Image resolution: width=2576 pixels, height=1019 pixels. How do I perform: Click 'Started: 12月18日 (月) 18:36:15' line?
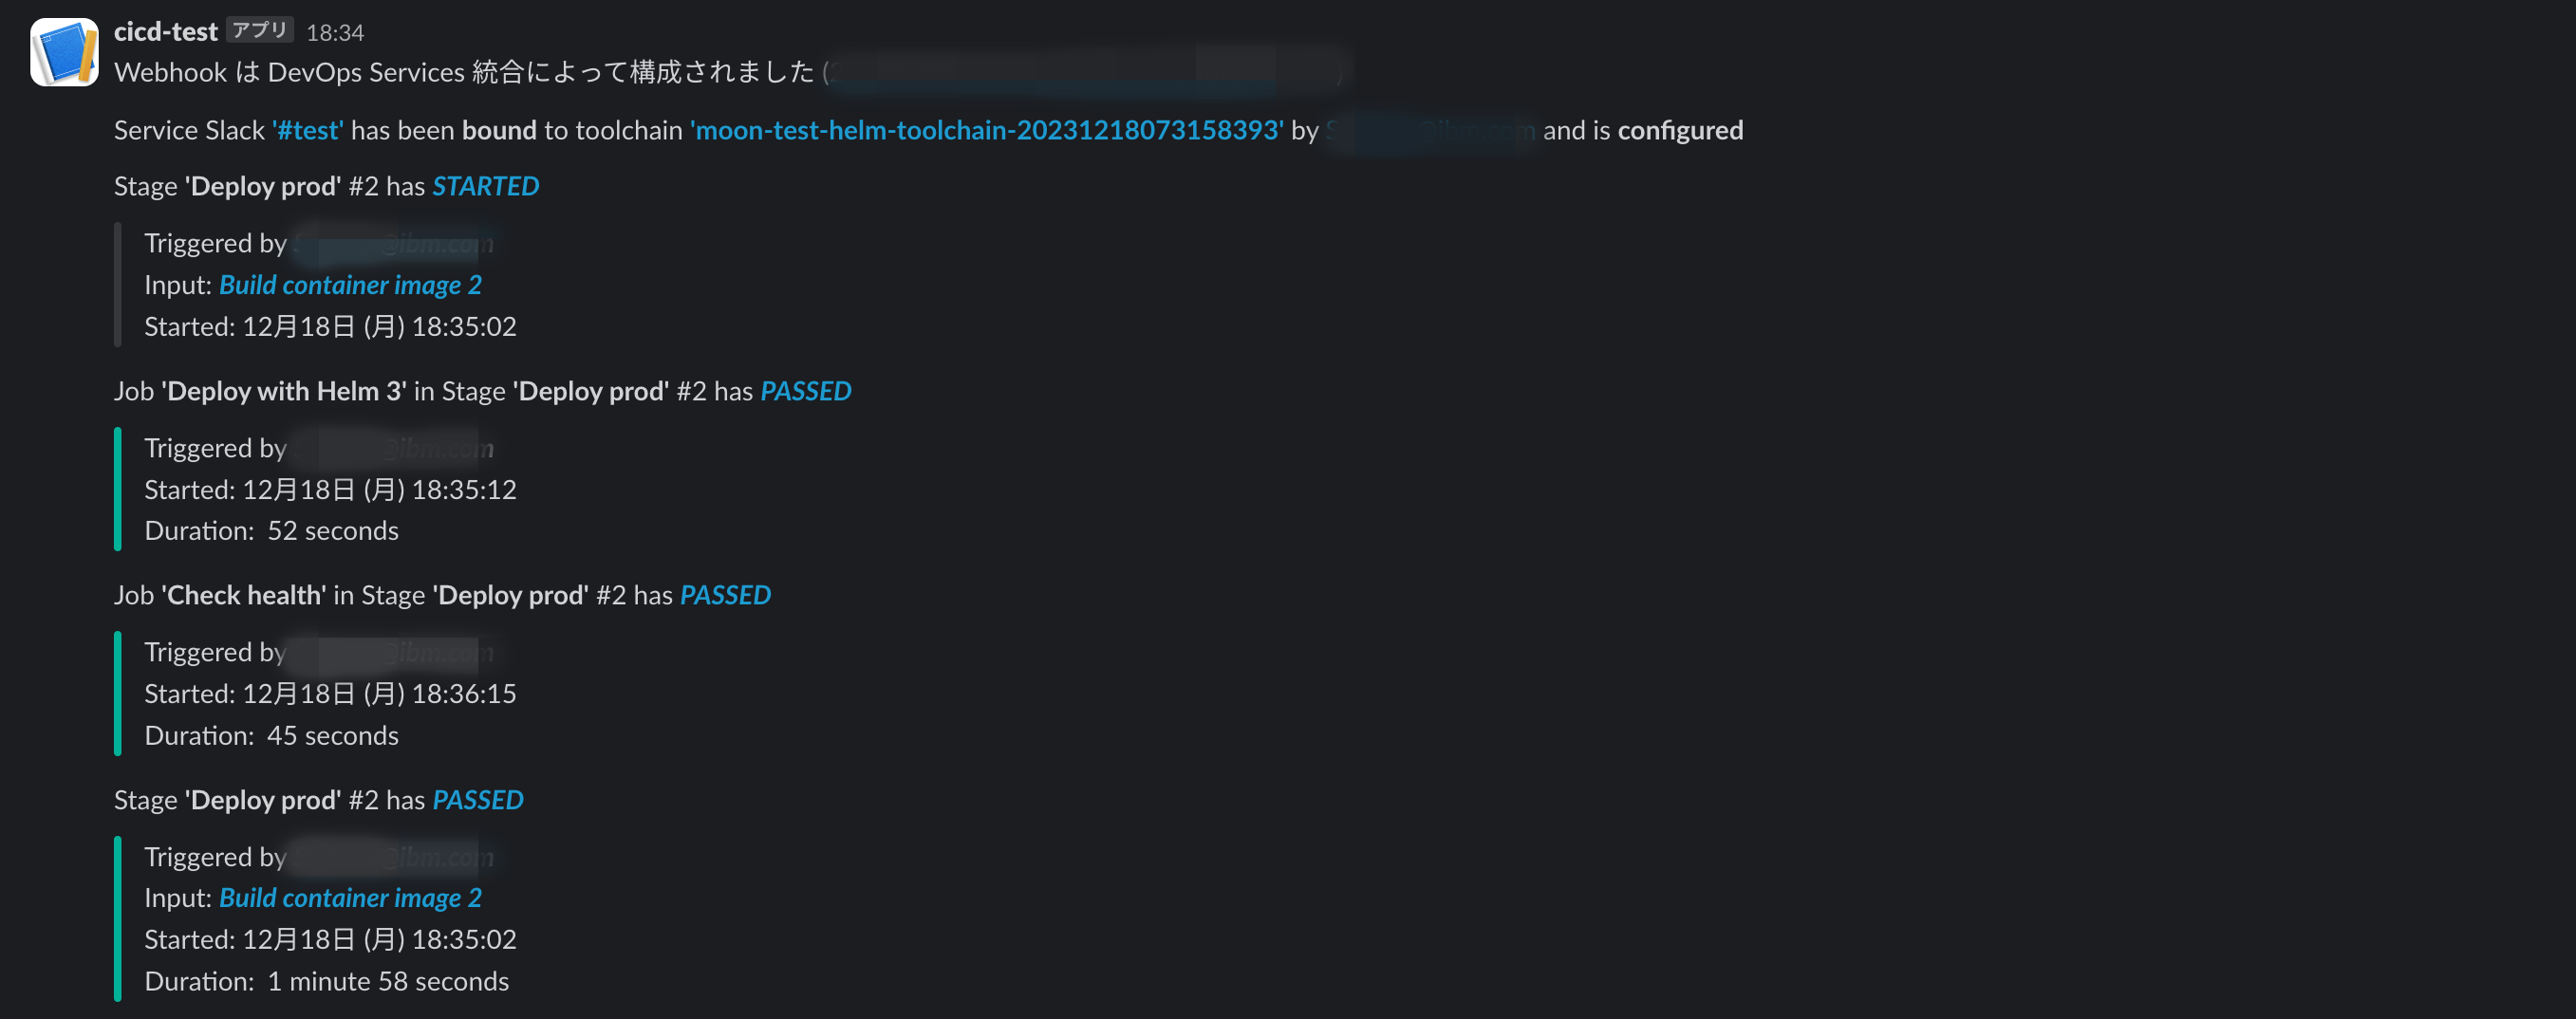(330, 694)
